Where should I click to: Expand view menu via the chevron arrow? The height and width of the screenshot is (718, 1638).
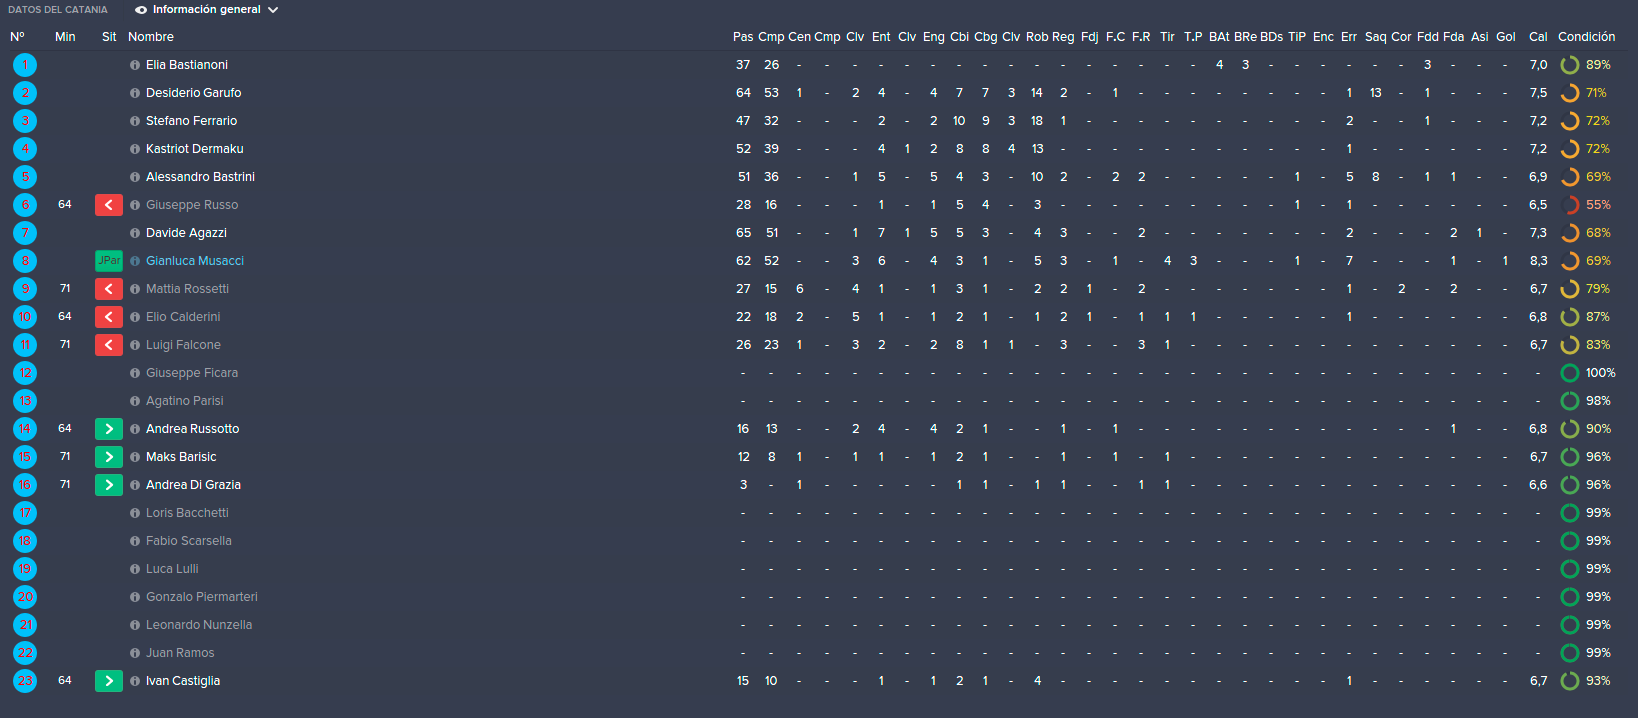(x=273, y=10)
